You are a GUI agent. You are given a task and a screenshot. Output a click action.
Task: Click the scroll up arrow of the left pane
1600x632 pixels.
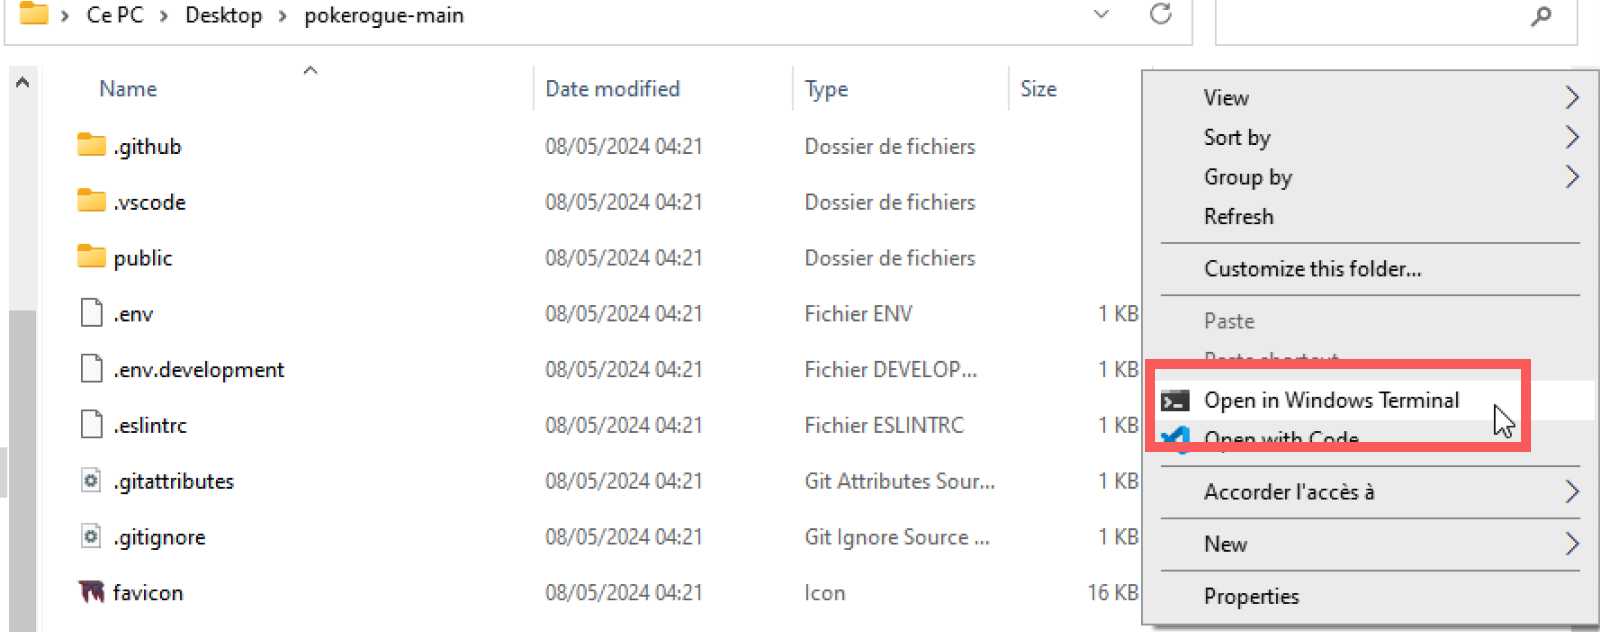coord(22,82)
